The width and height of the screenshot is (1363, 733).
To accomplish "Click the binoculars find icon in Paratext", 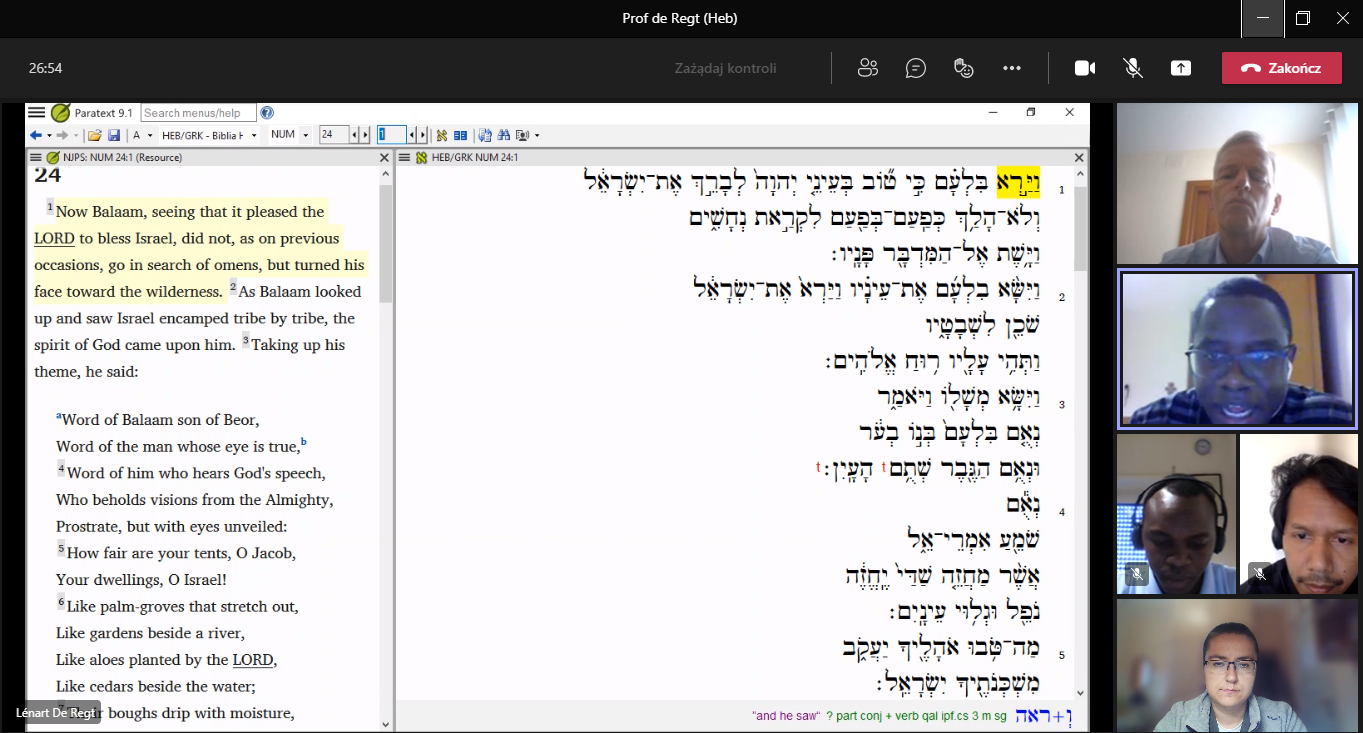I will (504, 135).
